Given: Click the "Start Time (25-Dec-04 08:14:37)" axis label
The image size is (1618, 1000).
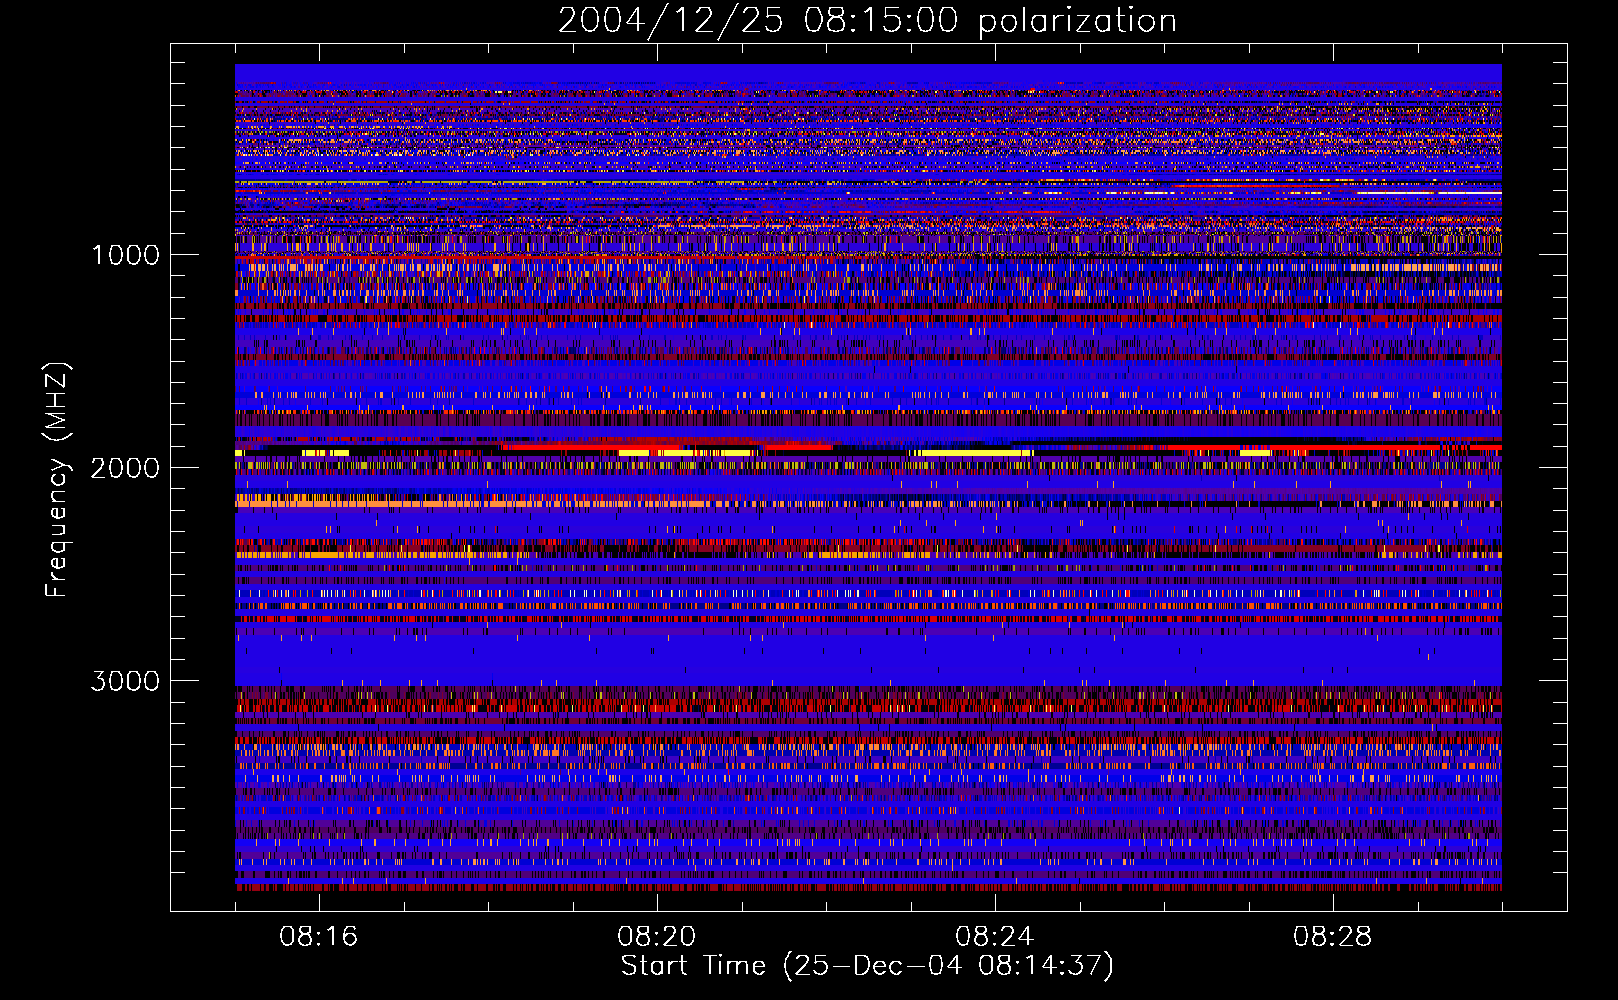Looking at the screenshot, I should [x=867, y=966].
